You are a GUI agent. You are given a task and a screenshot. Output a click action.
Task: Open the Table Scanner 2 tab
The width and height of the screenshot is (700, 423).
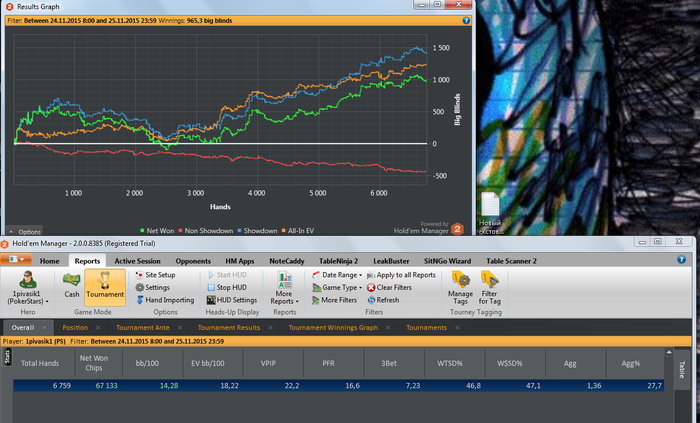pos(511,261)
